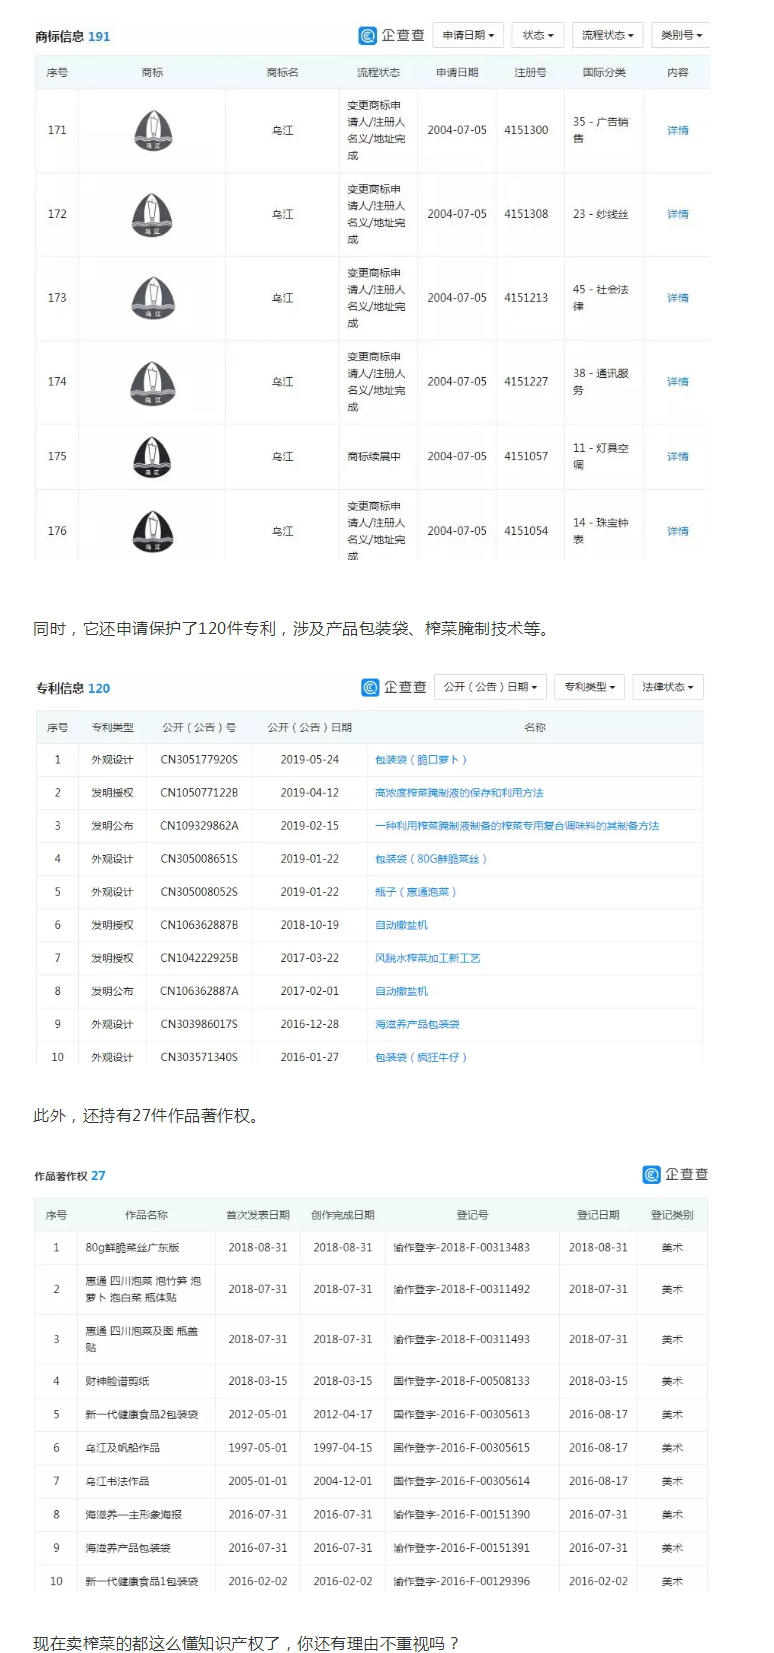Click the 乌江 trademark logo in row 171
The height and width of the screenshot is (1653, 774).
click(x=153, y=131)
